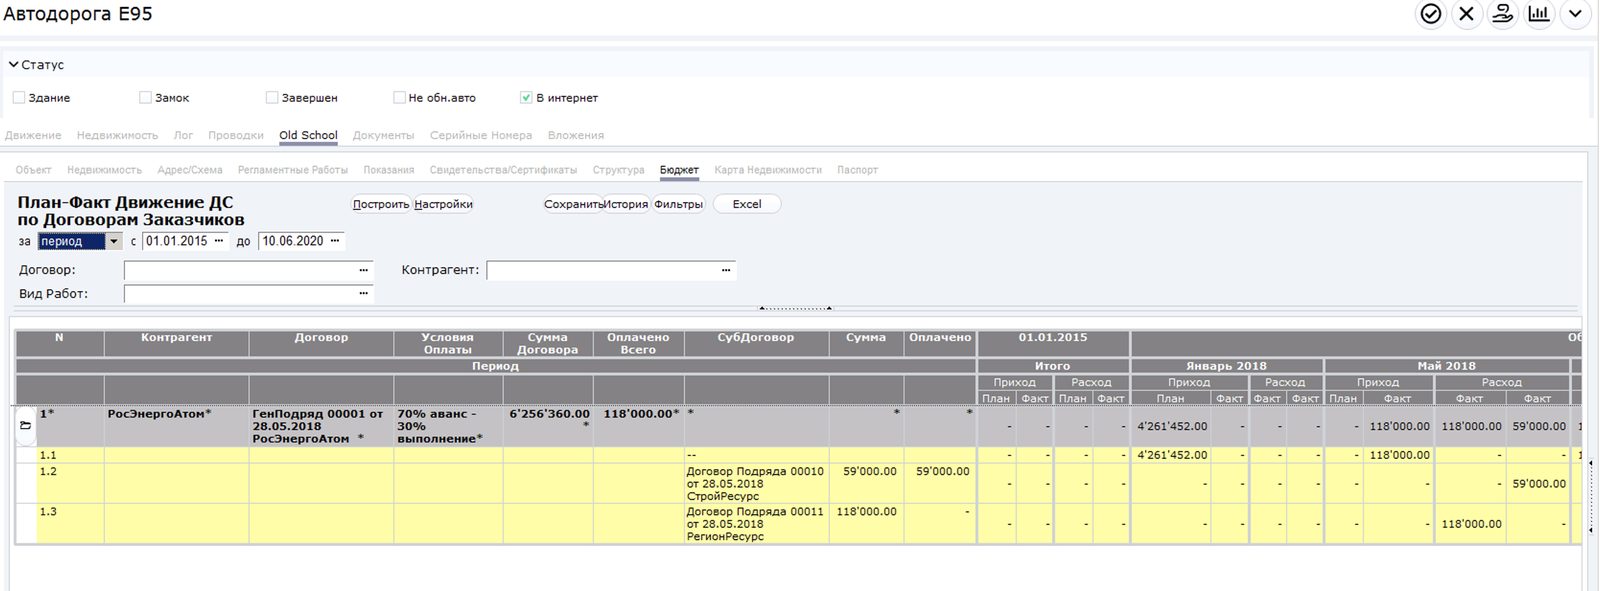Open the период dropdown

(114, 241)
